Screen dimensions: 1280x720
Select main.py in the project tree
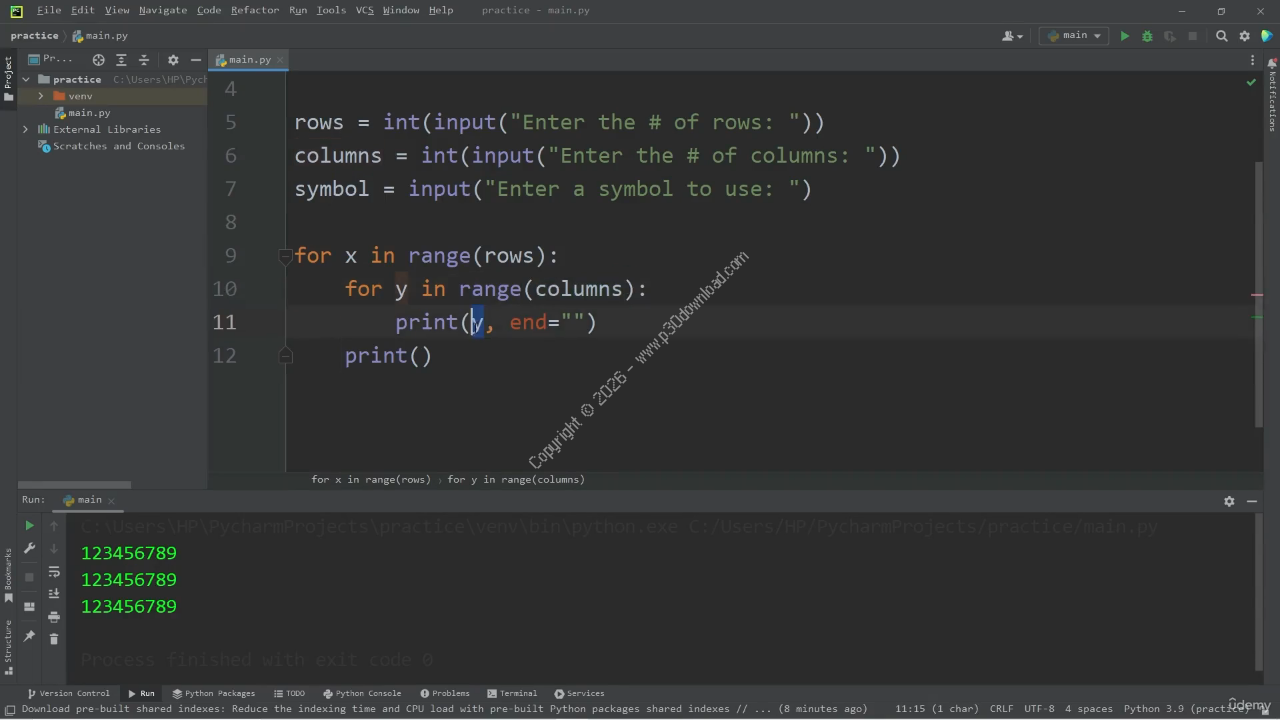(x=89, y=113)
